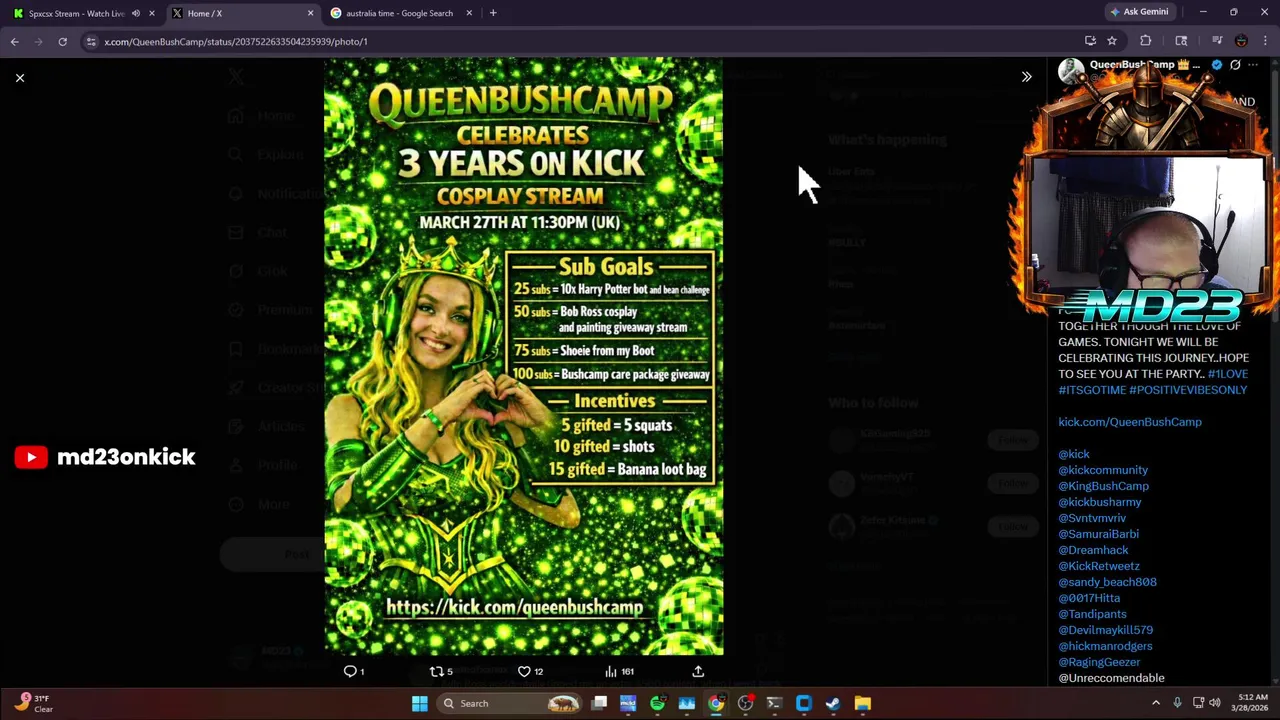Open the Windows Start menu
Screen dimensions: 1280x720
coord(420,703)
